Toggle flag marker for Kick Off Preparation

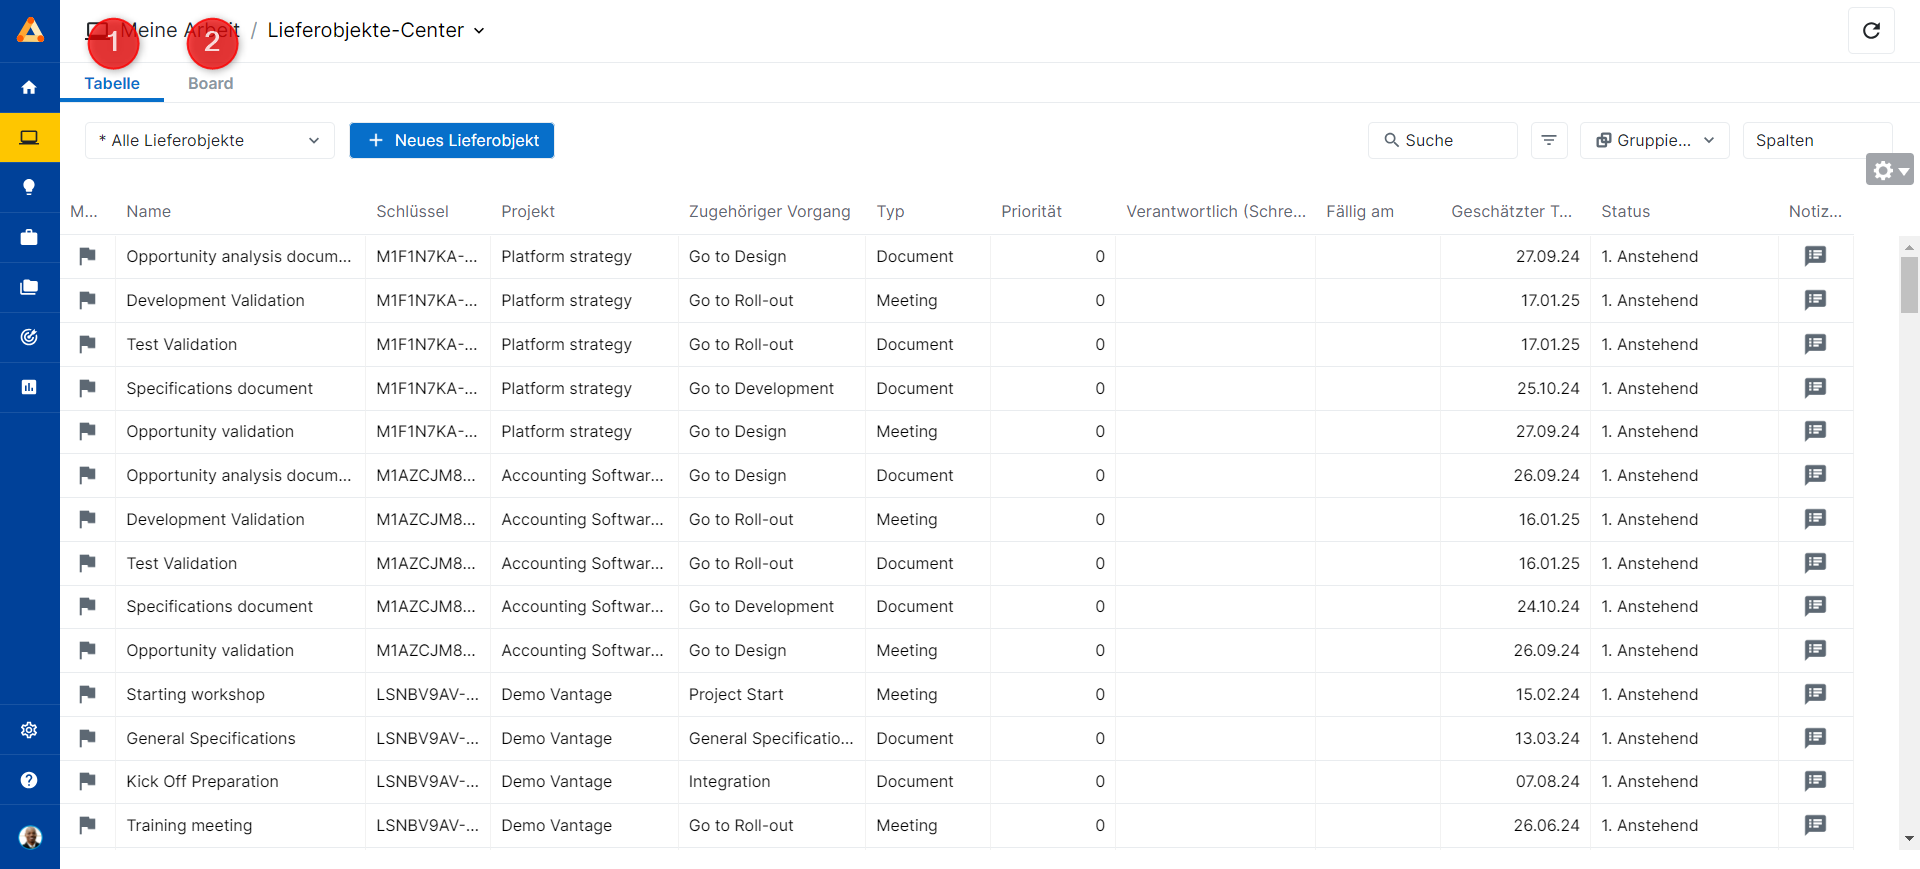[x=88, y=781]
